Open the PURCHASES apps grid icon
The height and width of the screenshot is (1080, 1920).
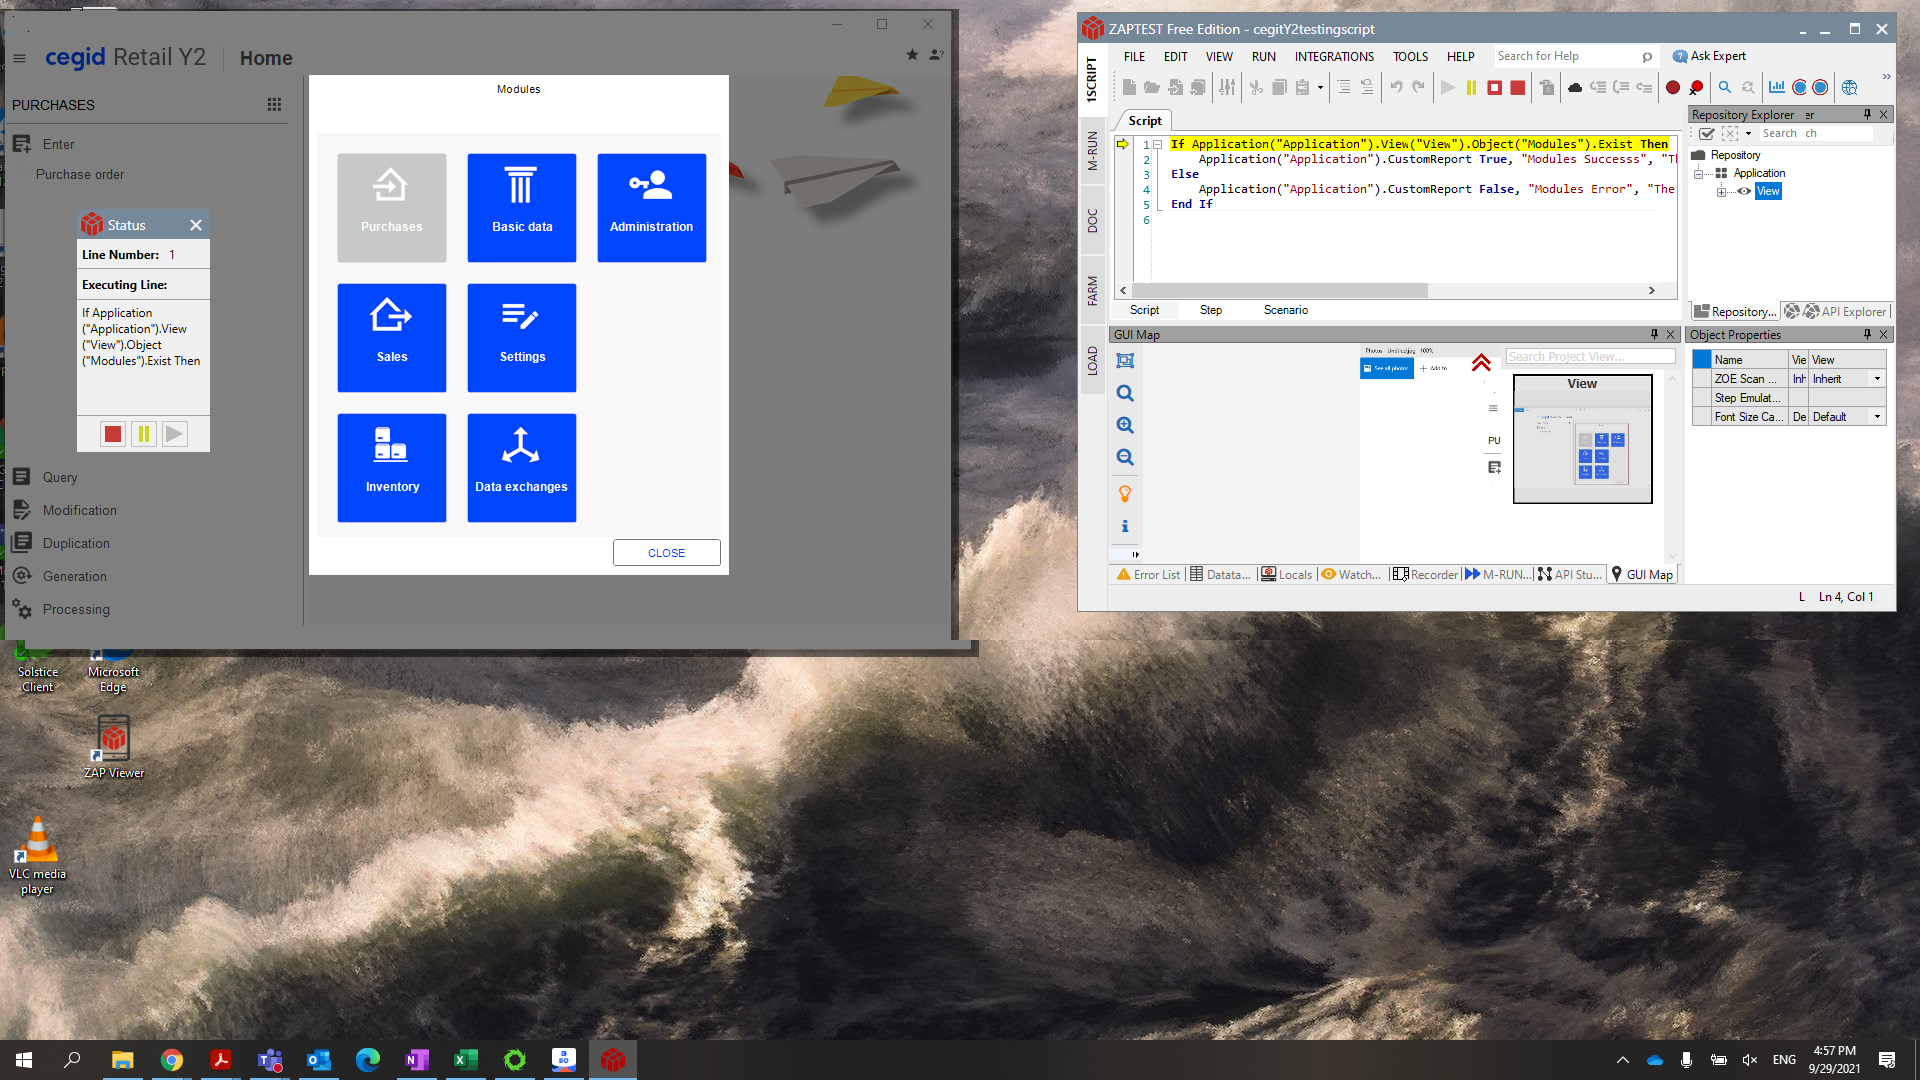coord(274,105)
